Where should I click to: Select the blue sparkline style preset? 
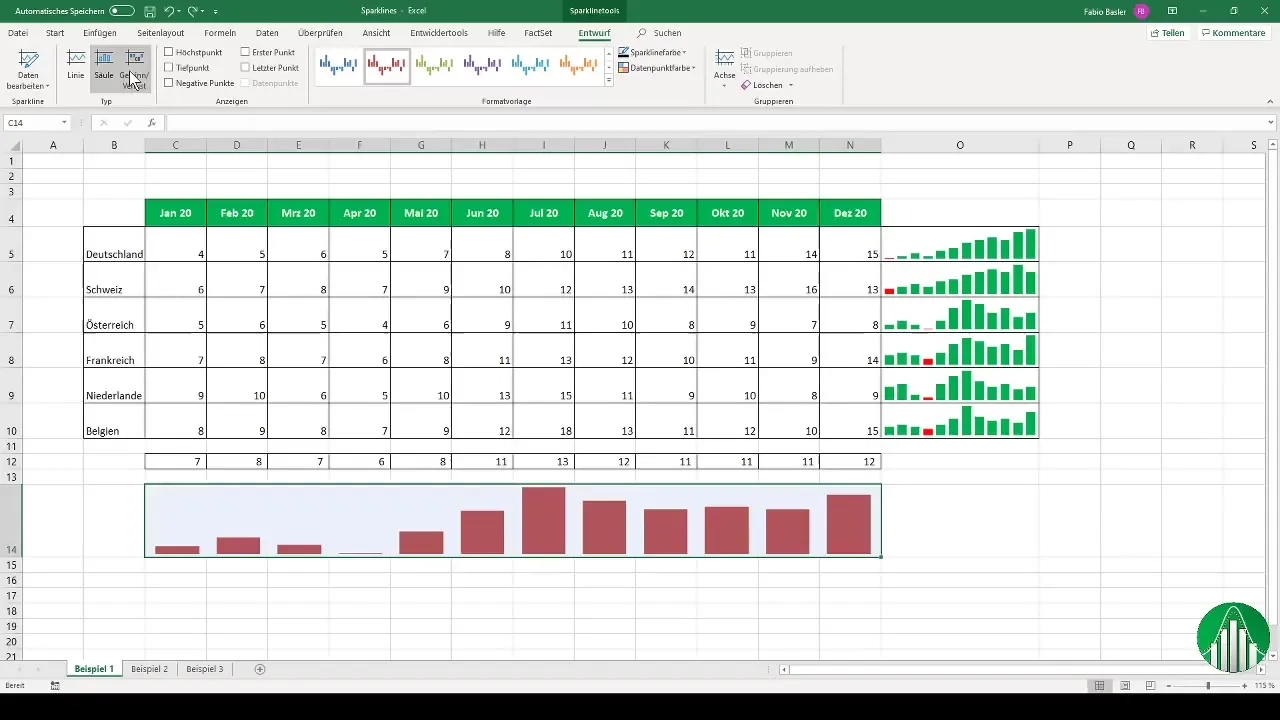pos(338,66)
